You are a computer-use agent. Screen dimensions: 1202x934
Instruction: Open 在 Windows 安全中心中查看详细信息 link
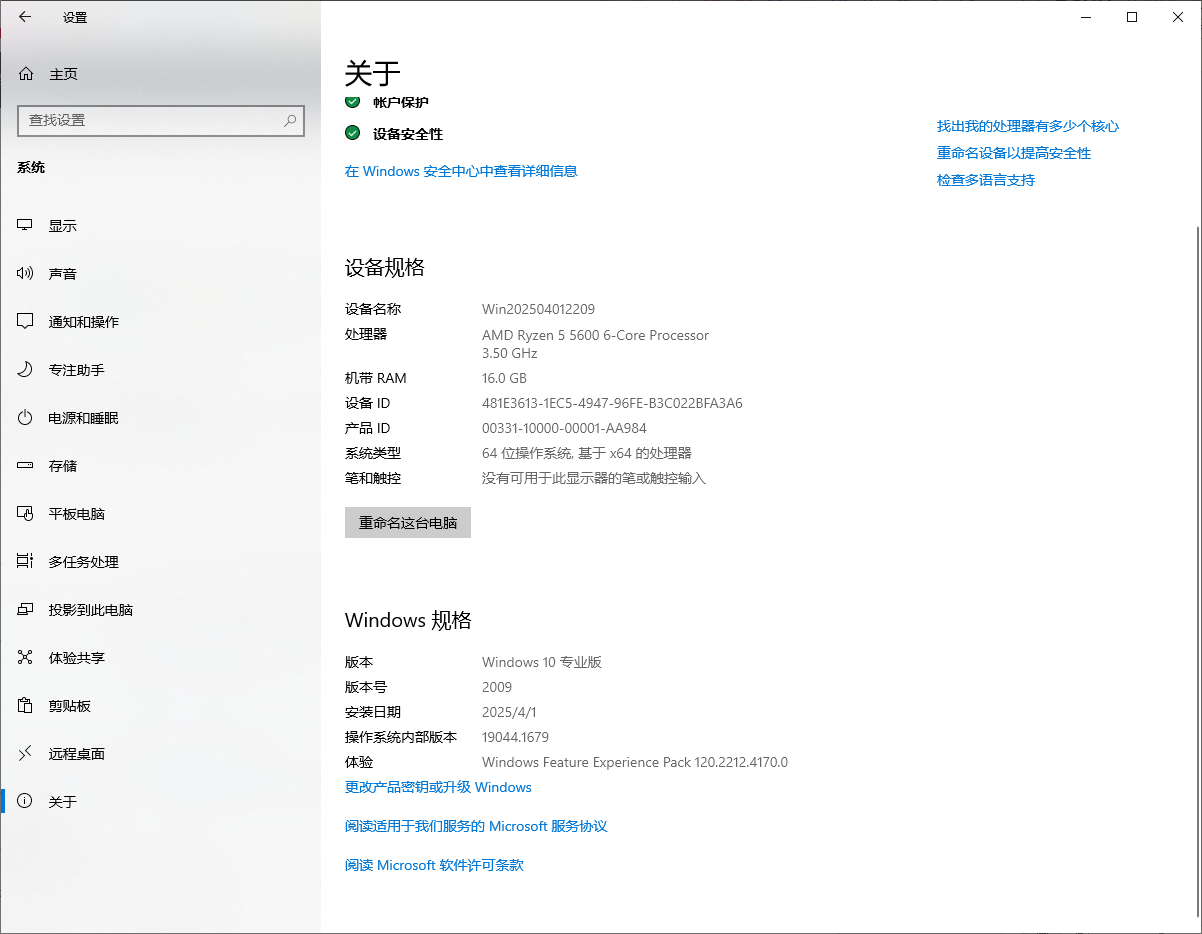point(461,171)
